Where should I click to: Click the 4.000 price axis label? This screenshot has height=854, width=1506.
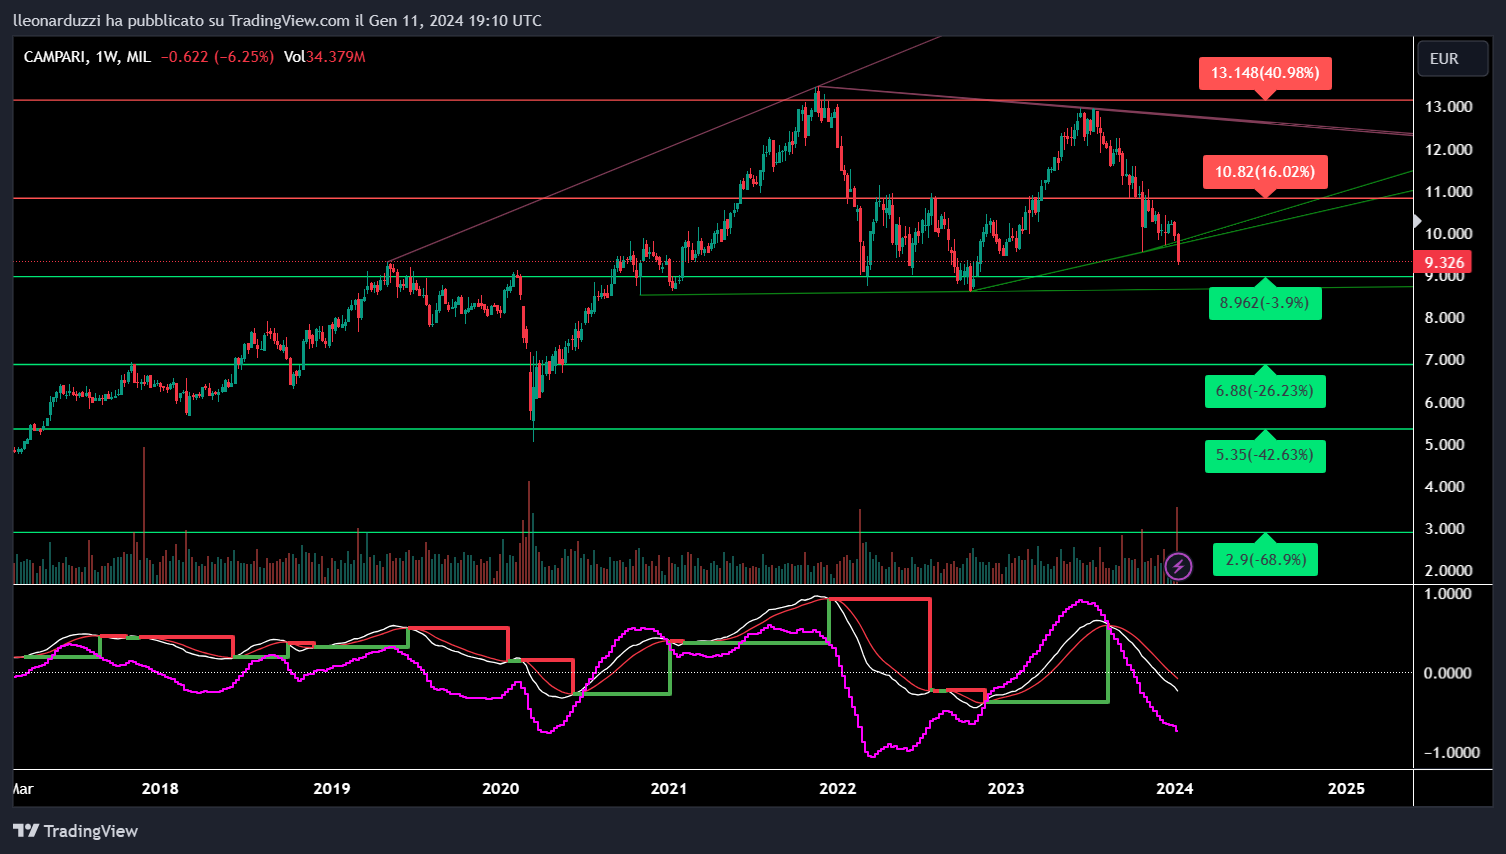pyautogui.click(x=1444, y=487)
